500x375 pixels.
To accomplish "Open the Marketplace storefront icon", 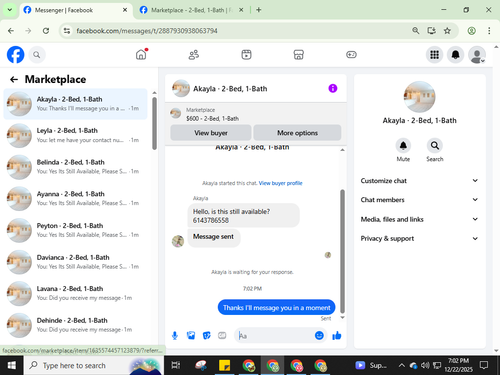I will [x=299, y=55].
